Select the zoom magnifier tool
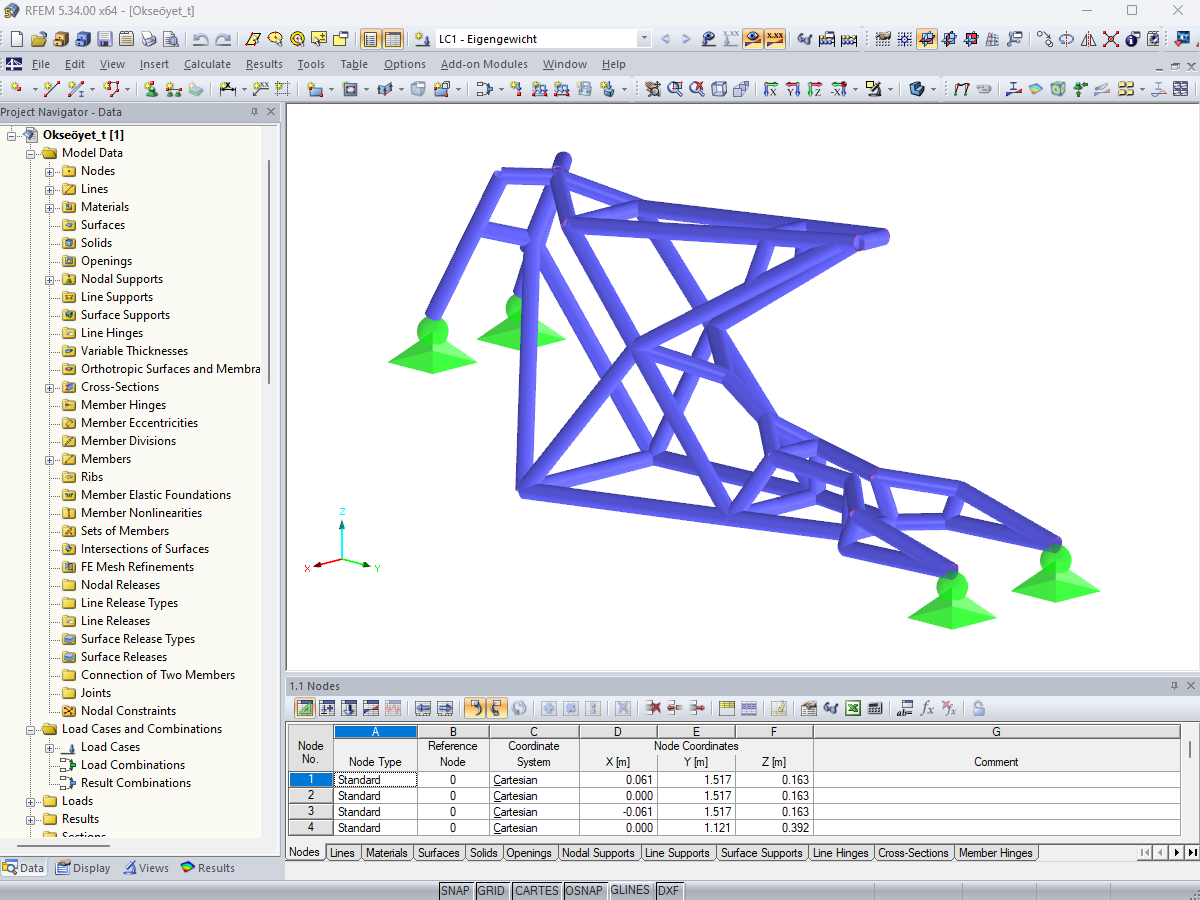 [675, 89]
